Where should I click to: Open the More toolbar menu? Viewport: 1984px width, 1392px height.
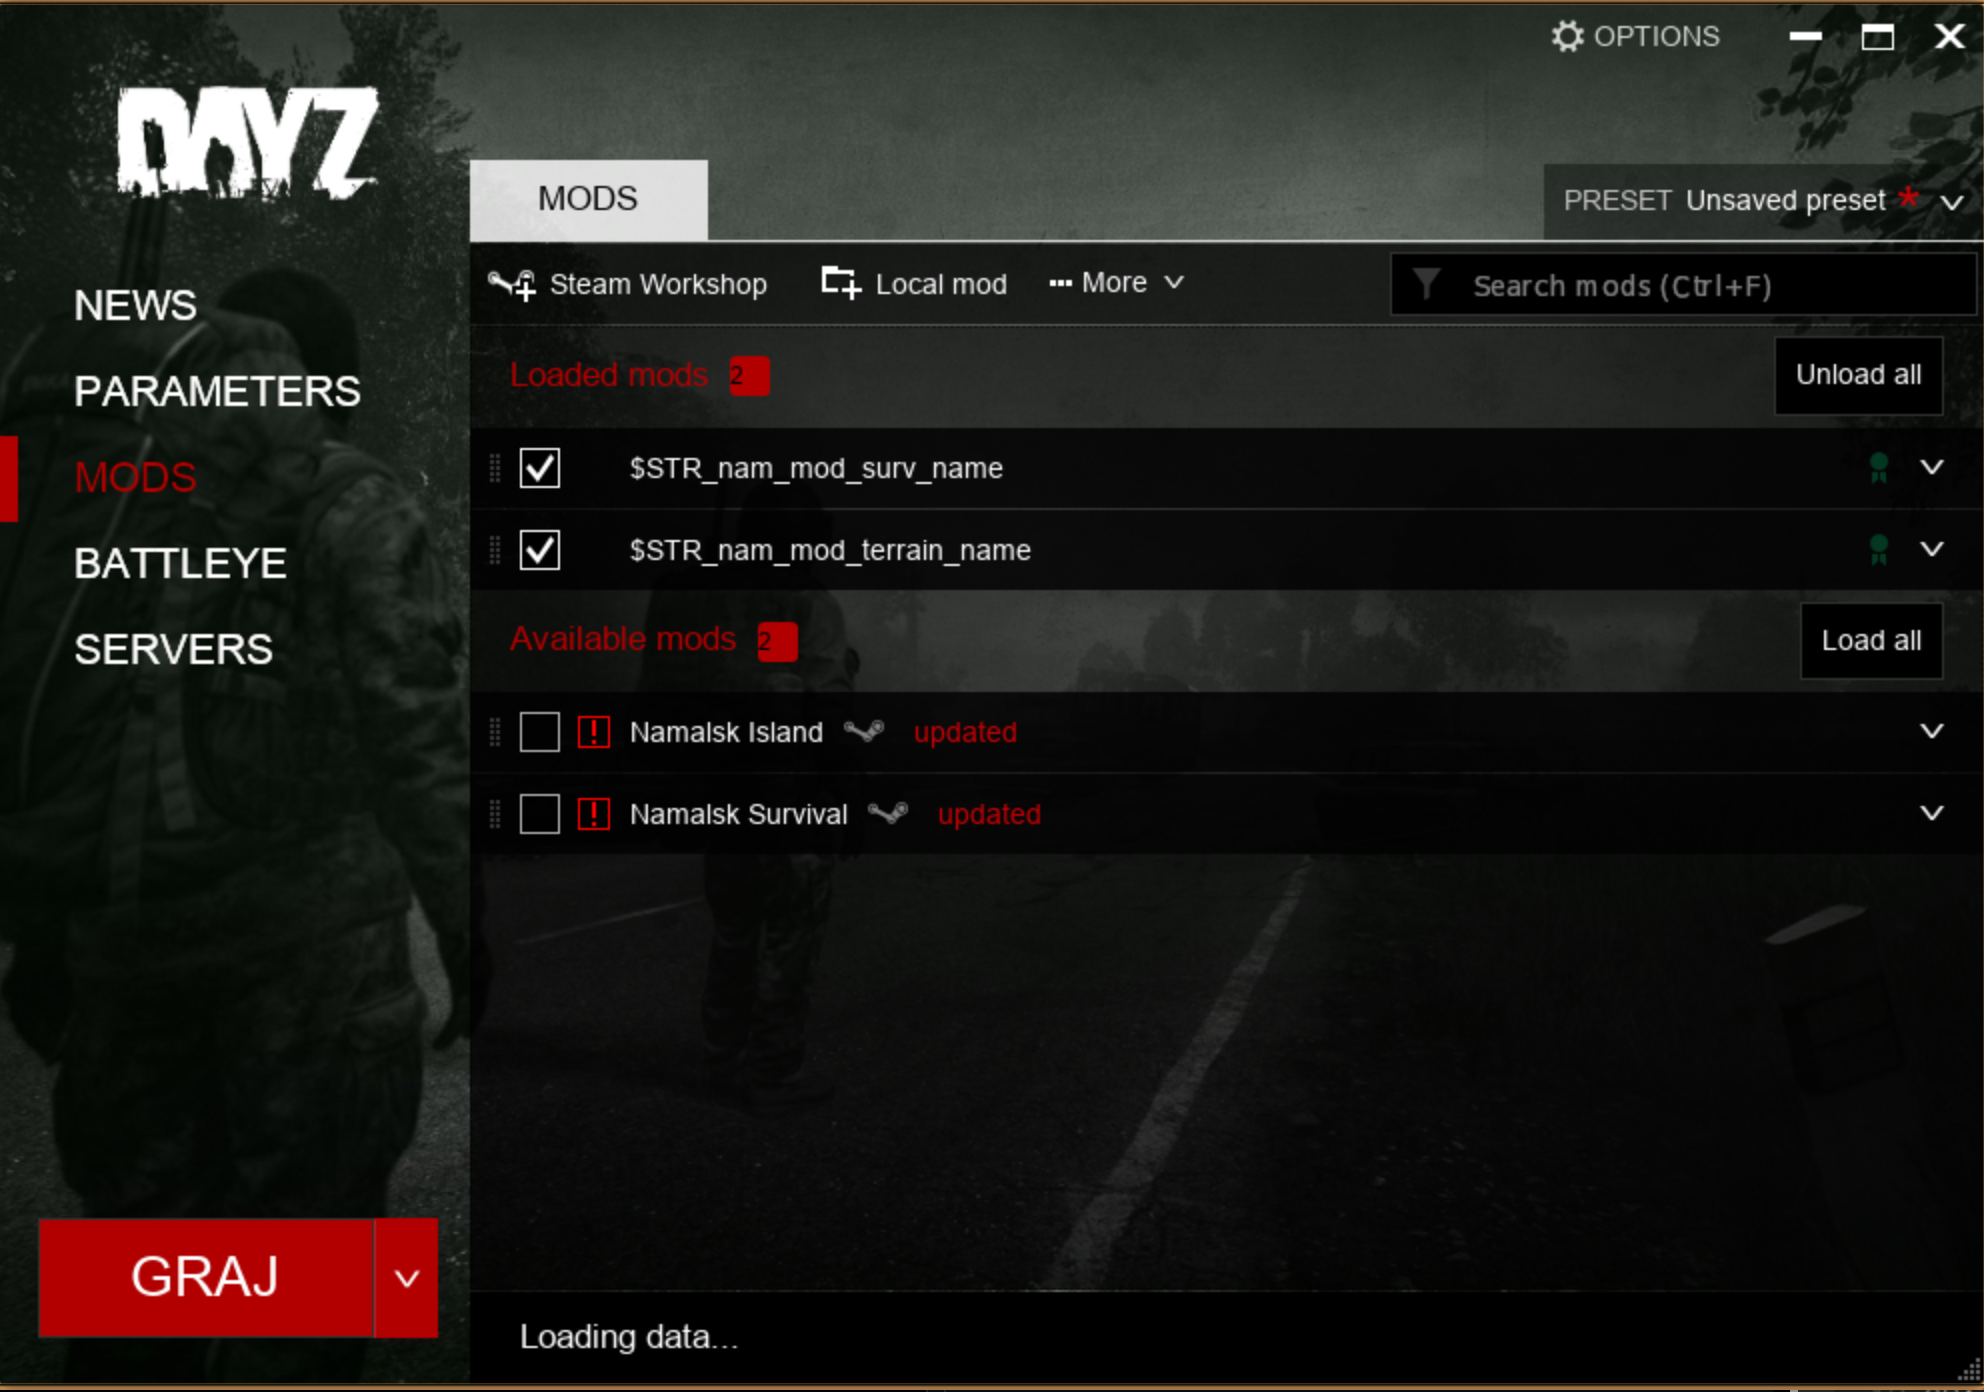click(x=1116, y=284)
